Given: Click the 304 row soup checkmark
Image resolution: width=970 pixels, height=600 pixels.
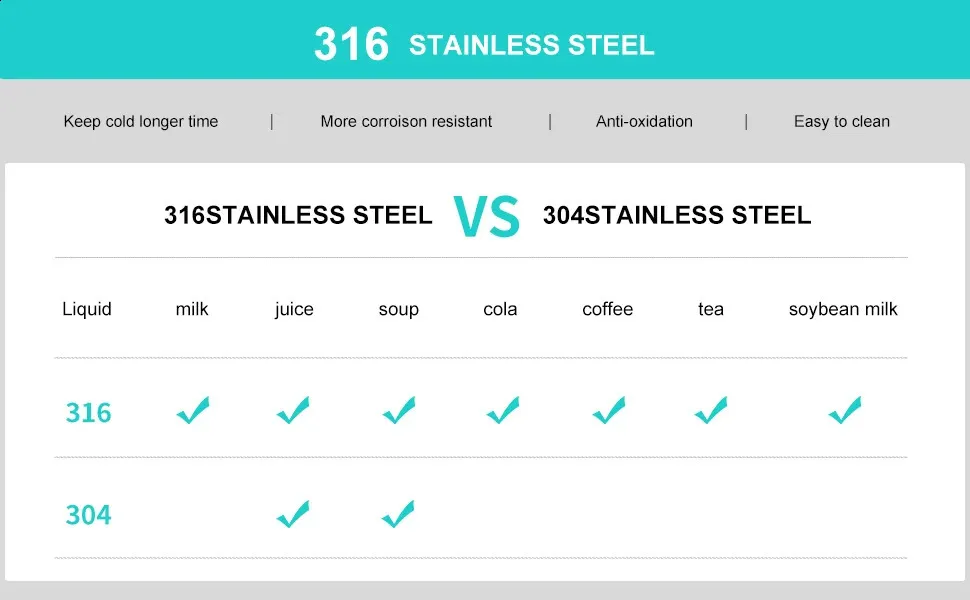Looking at the screenshot, I should tap(398, 515).
